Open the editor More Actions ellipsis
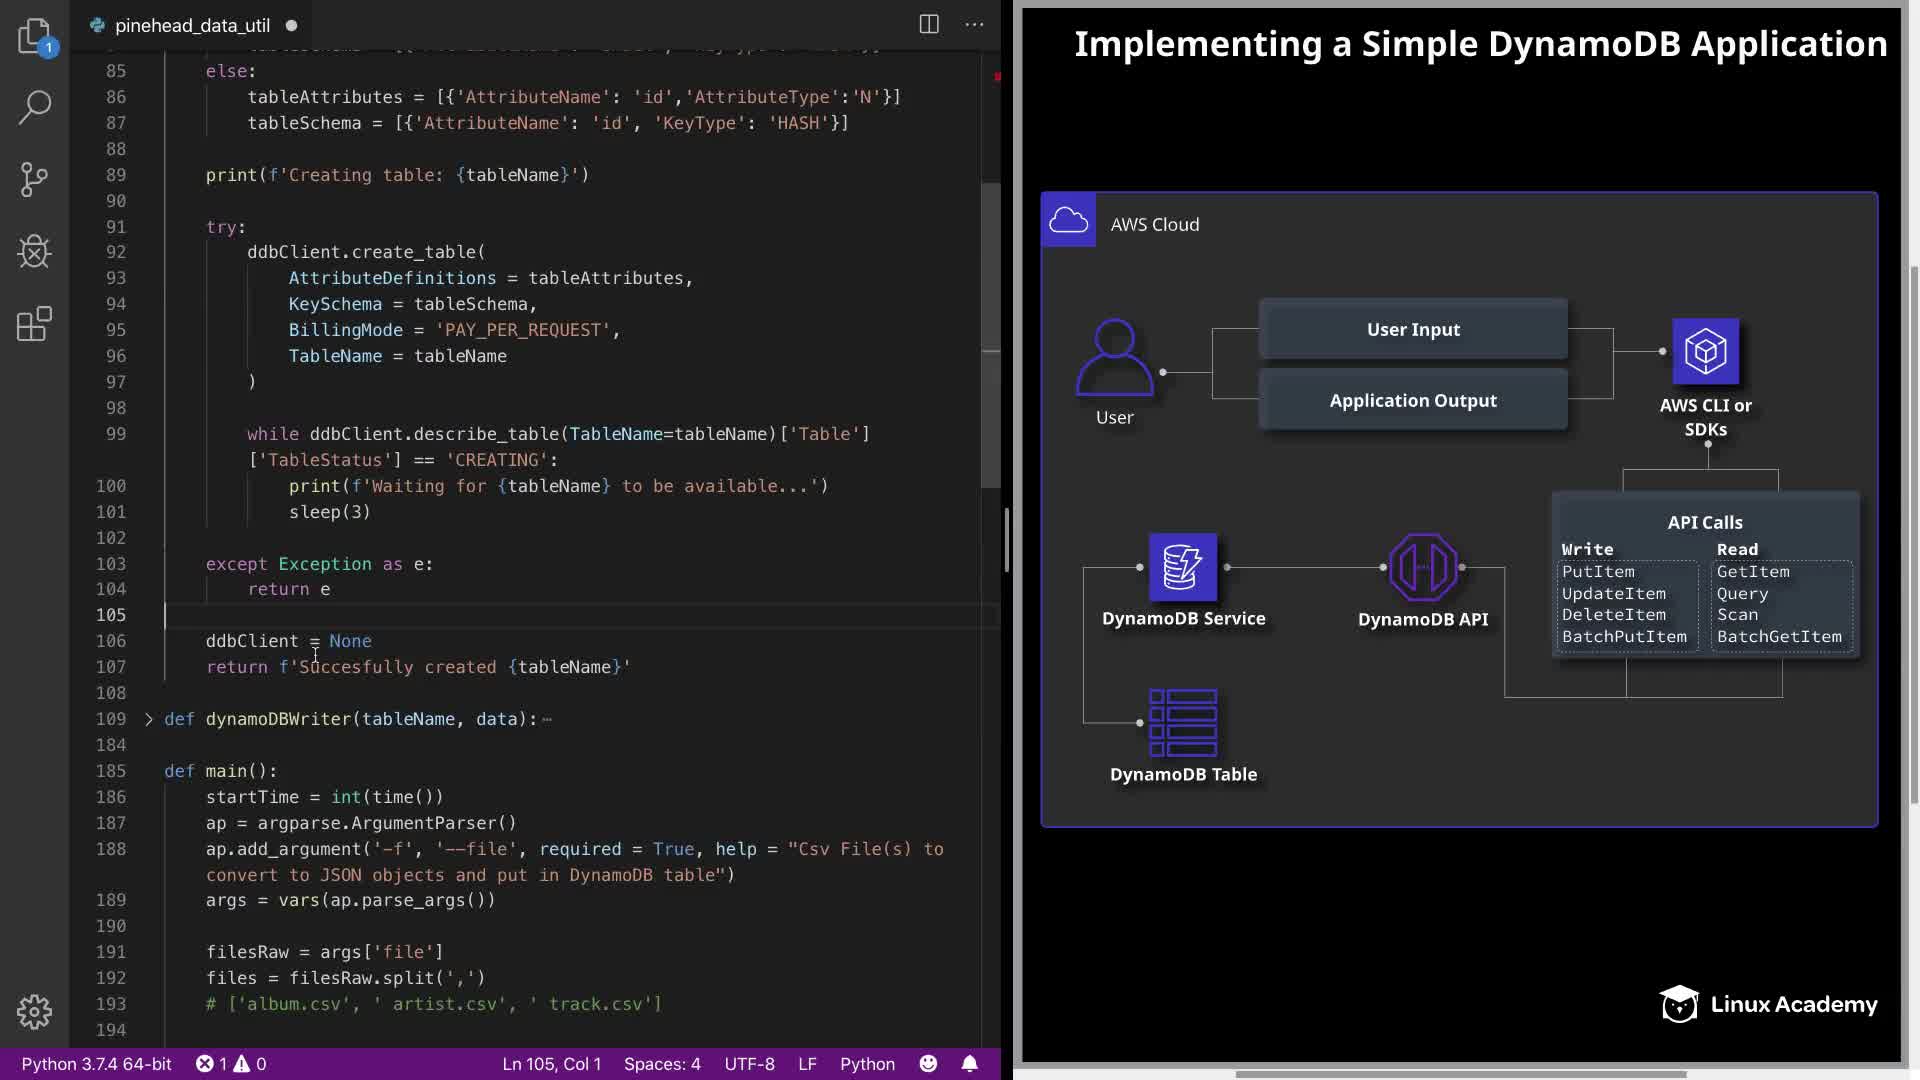Image resolution: width=1920 pixels, height=1080 pixels. click(974, 25)
